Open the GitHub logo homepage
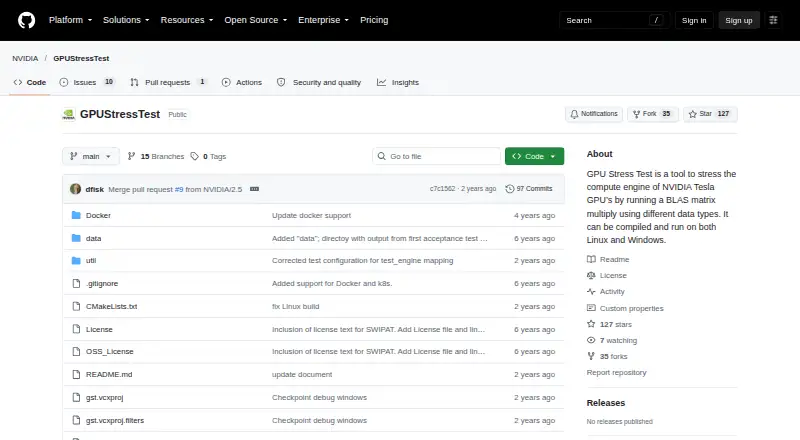Viewport: 800px width, 440px height. [x=27, y=20]
